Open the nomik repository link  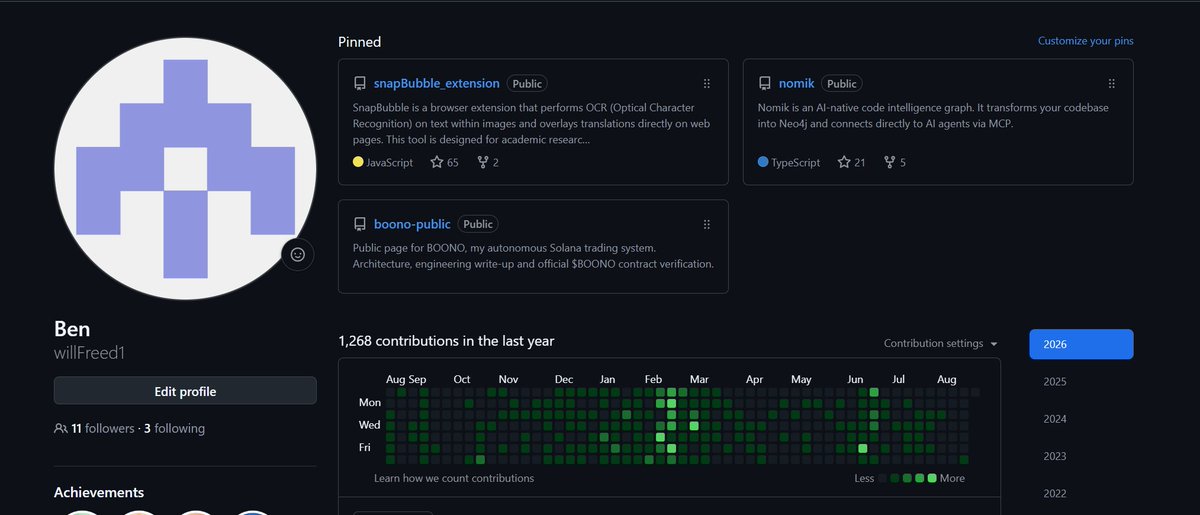(798, 84)
